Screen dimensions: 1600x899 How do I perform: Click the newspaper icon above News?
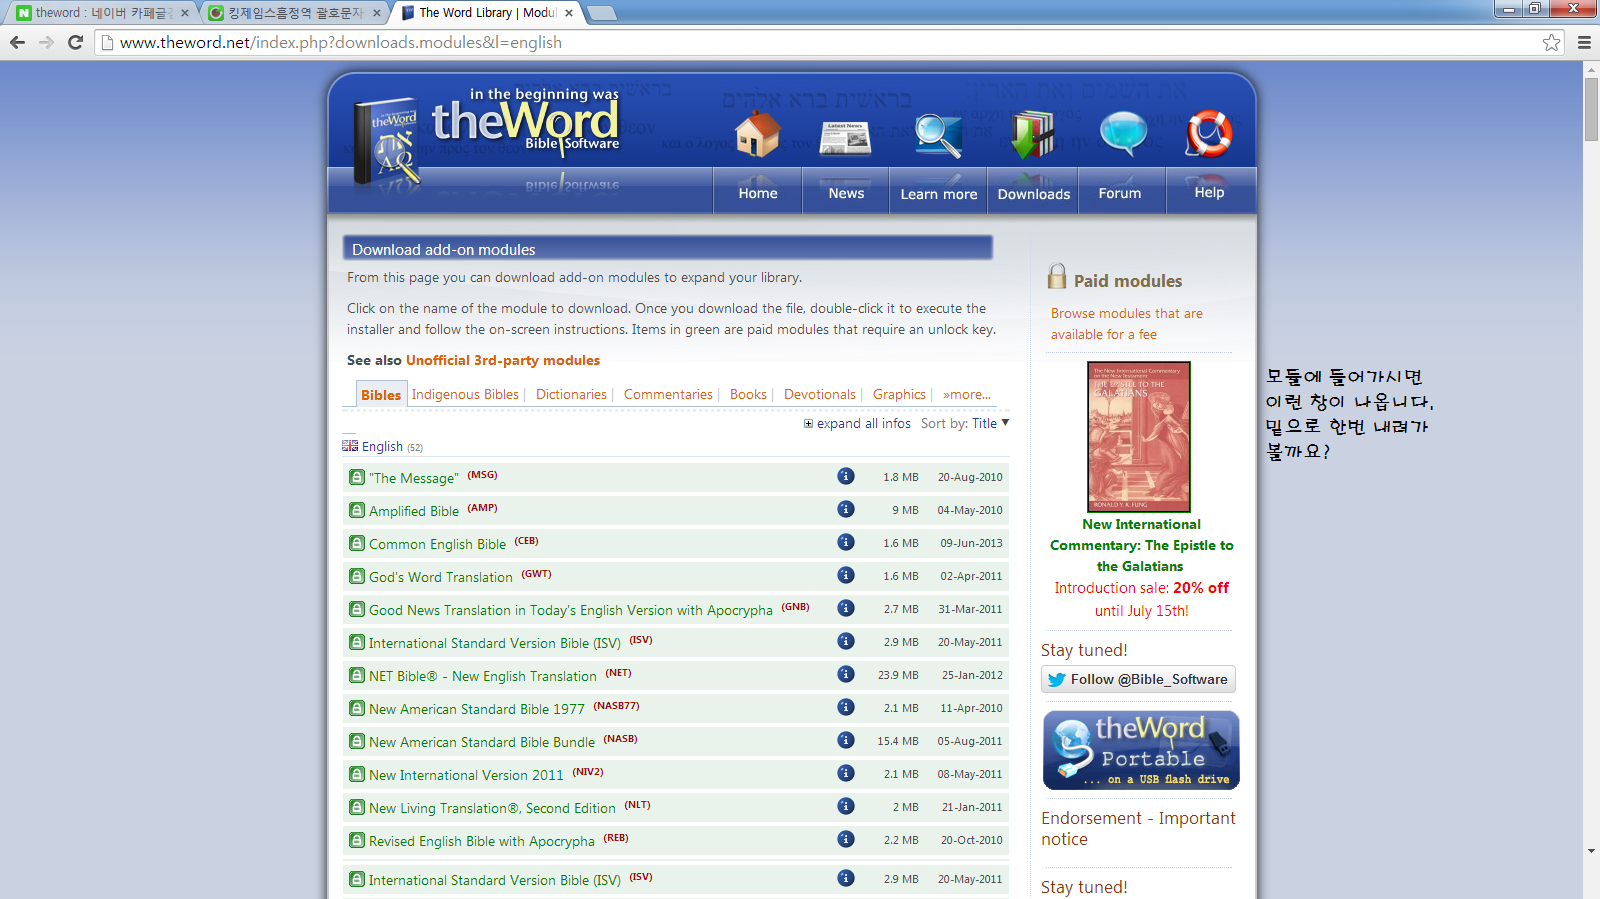coord(845,138)
